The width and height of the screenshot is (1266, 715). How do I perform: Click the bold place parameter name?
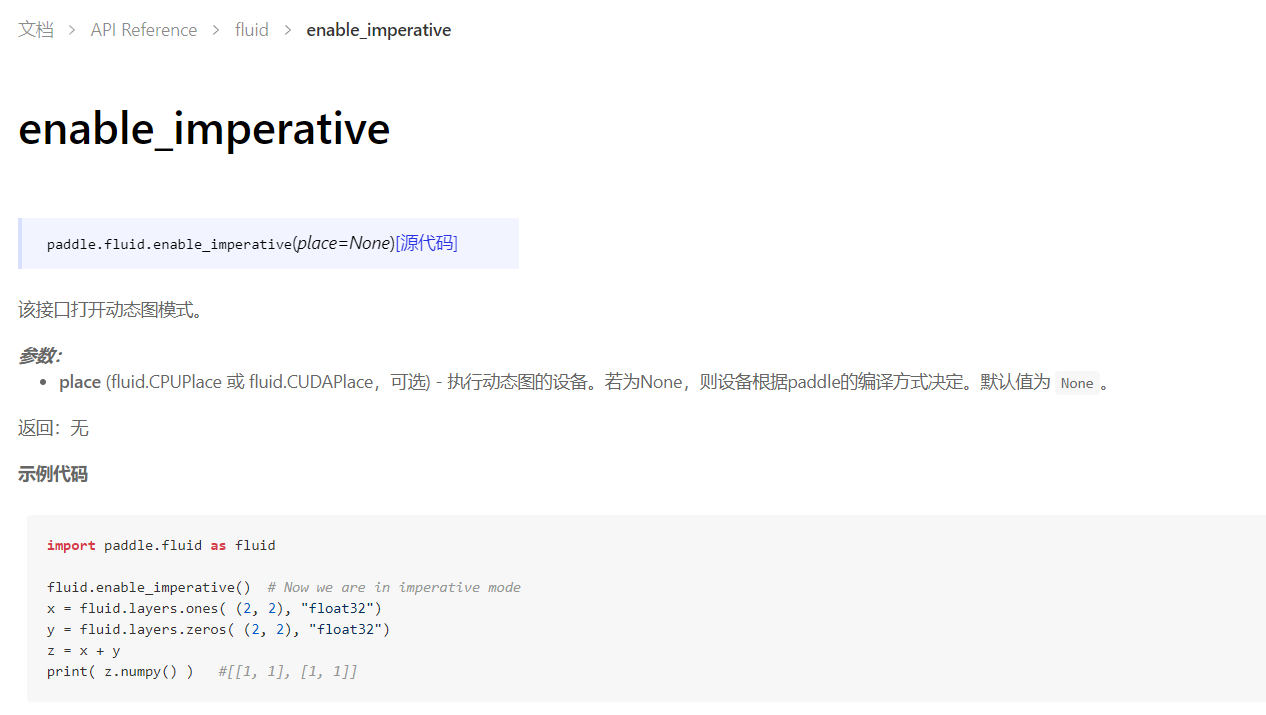coord(80,382)
